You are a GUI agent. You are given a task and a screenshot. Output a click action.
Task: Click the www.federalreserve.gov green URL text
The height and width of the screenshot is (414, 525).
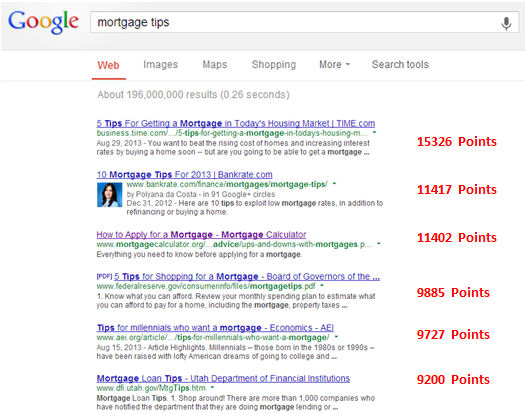[206, 286]
